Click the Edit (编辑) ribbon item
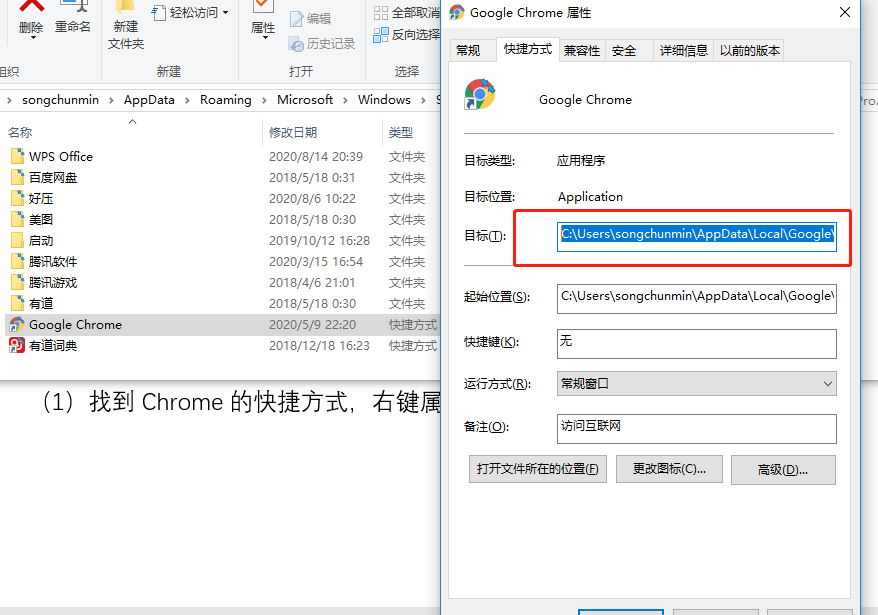 (311, 19)
